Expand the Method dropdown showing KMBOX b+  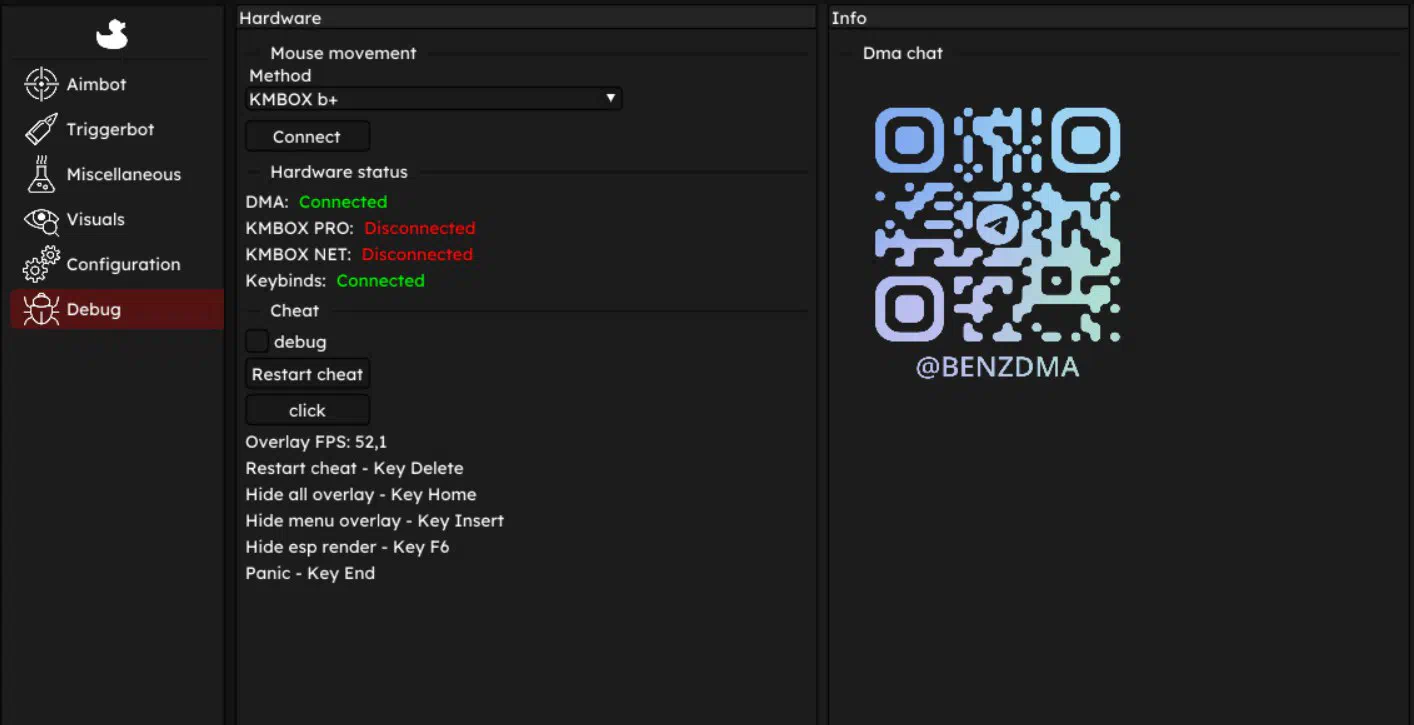click(x=433, y=99)
